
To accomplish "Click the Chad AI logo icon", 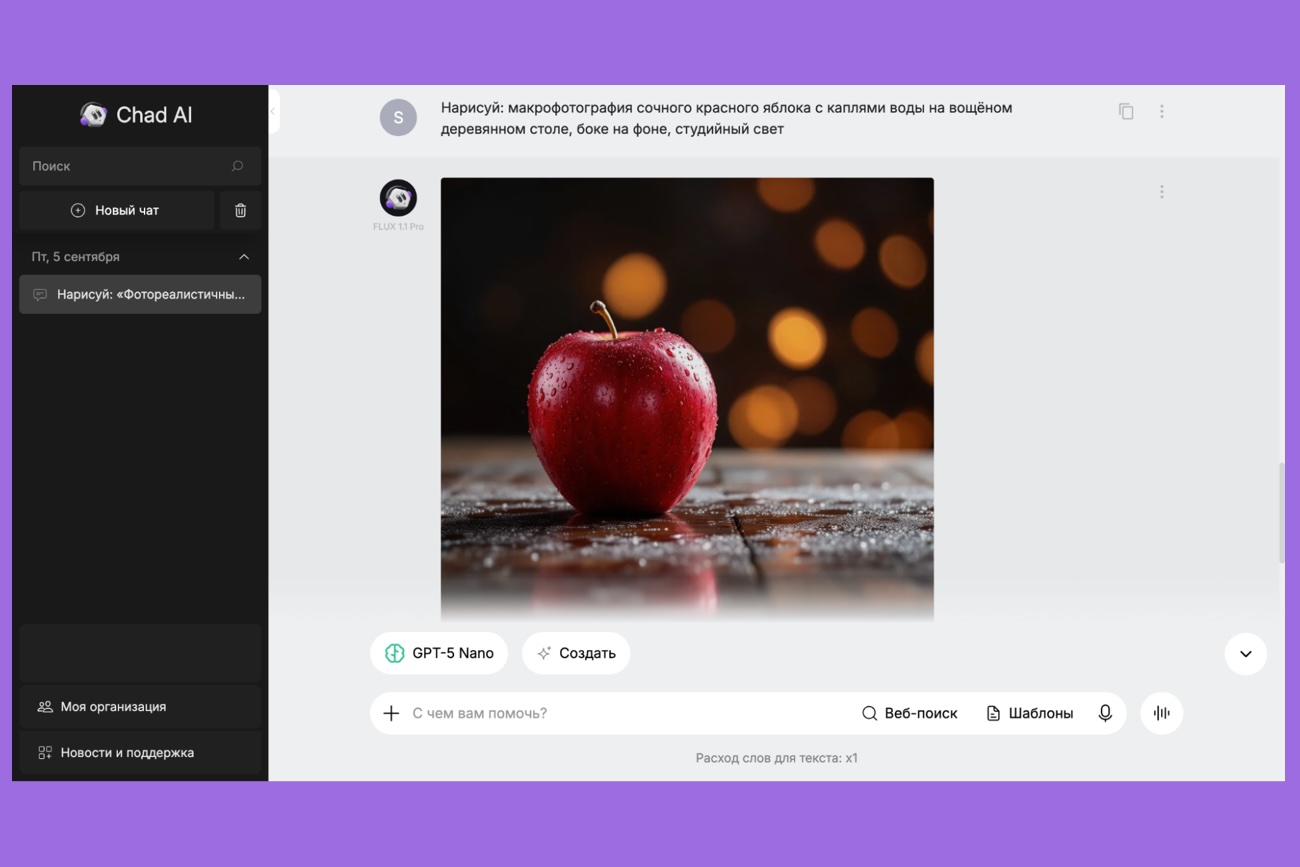I will click(93, 115).
